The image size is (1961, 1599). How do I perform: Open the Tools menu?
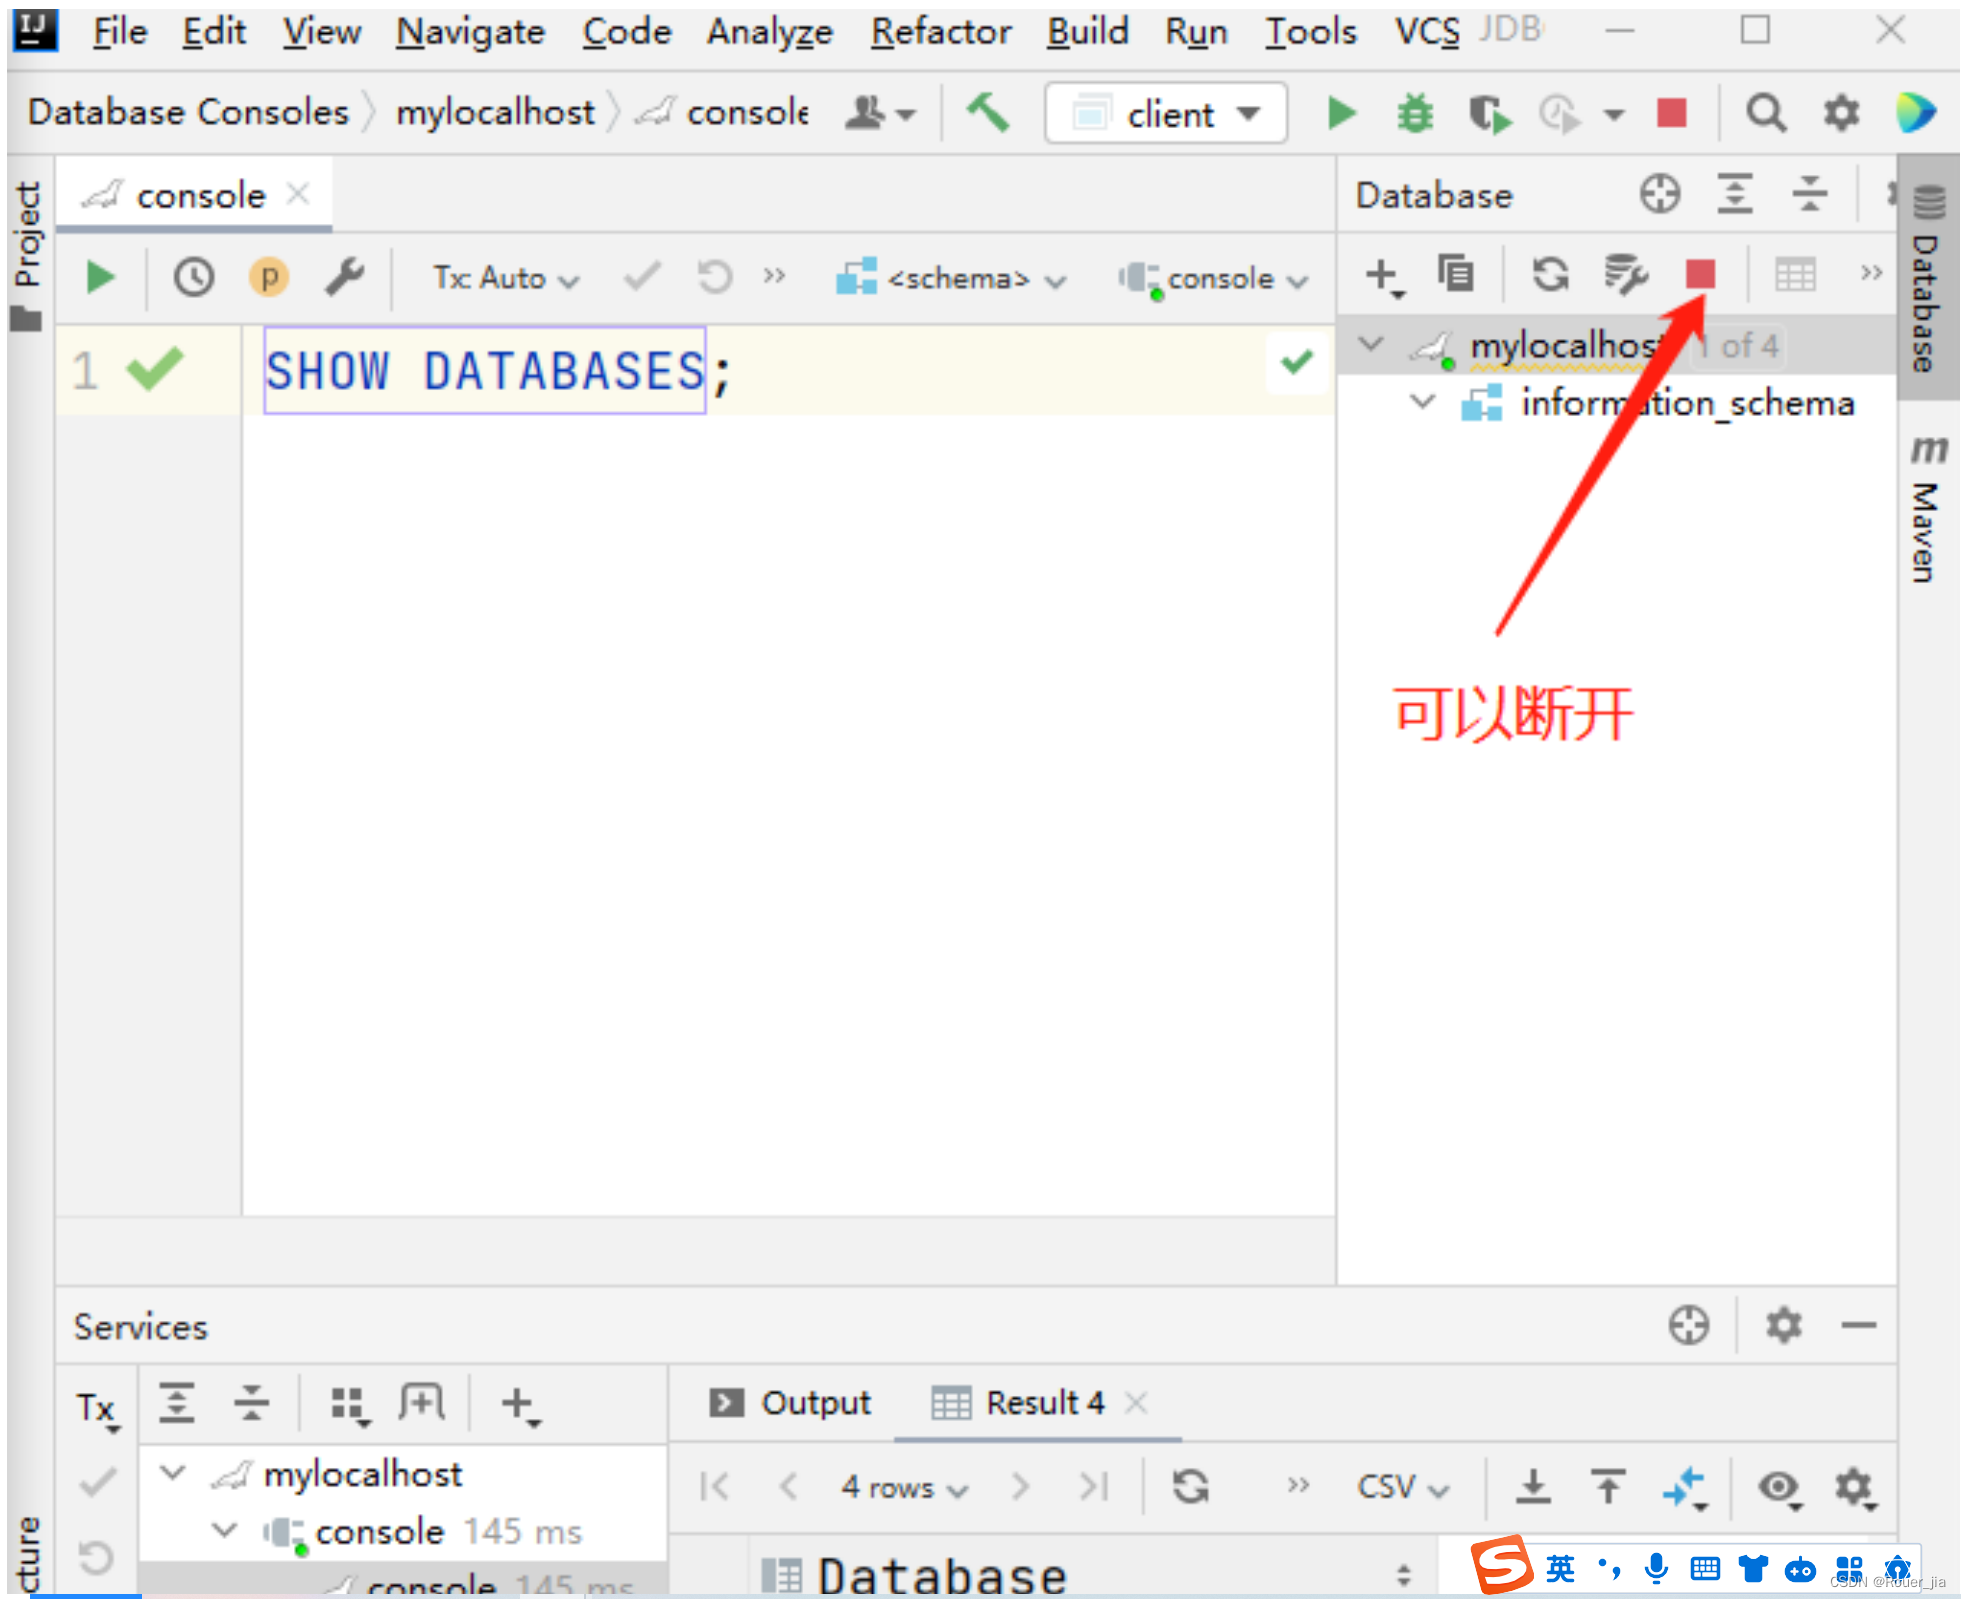point(1310,32)
